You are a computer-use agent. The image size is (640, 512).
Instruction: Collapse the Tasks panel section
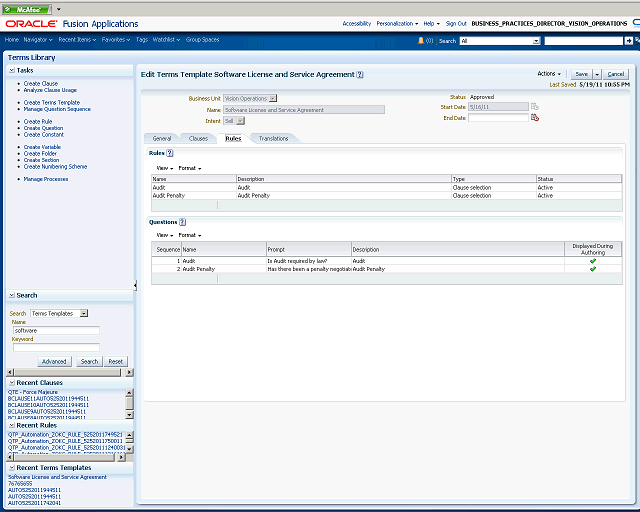(x=12, y=70)
